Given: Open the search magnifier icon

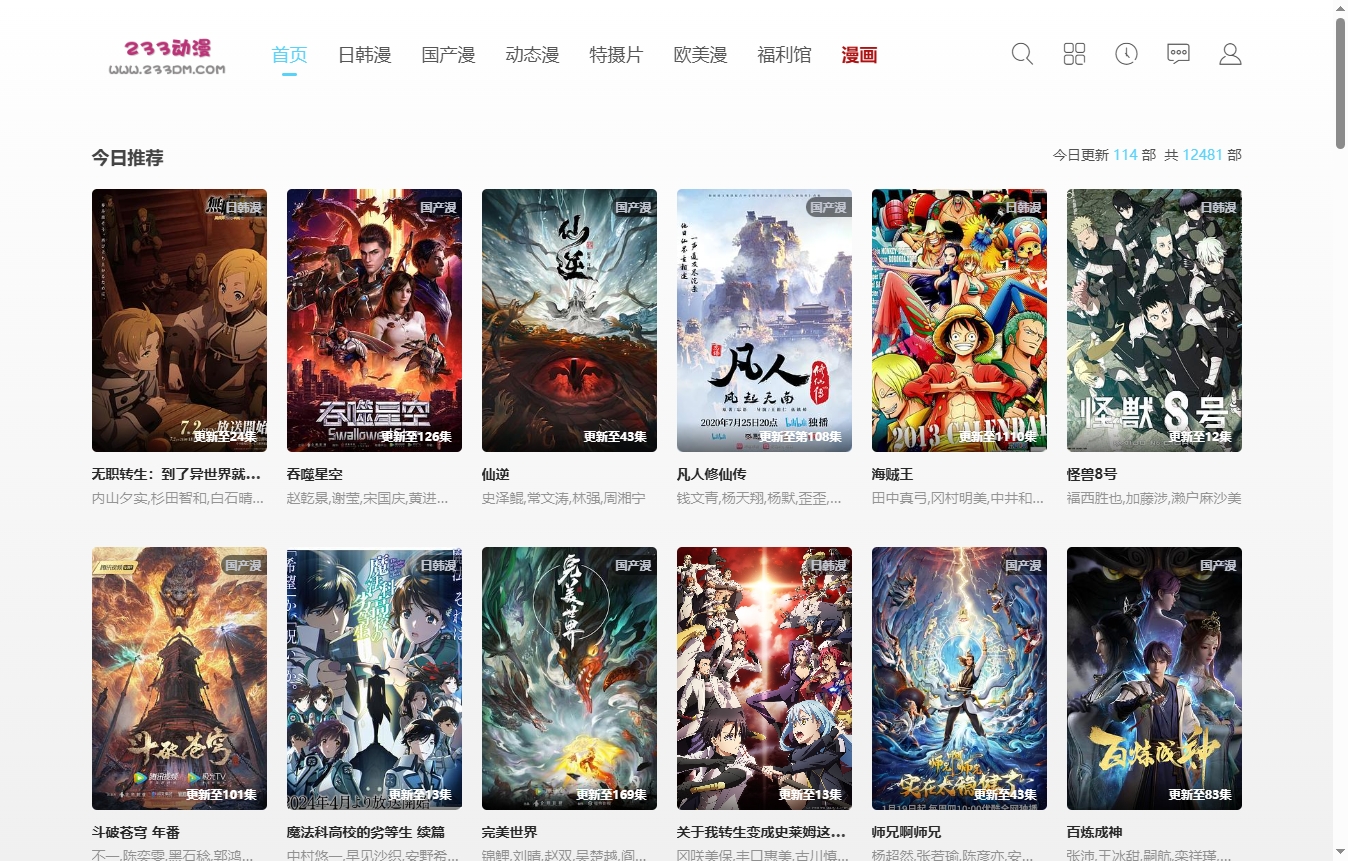Looking at the screenshot, I should point(1022,54).
